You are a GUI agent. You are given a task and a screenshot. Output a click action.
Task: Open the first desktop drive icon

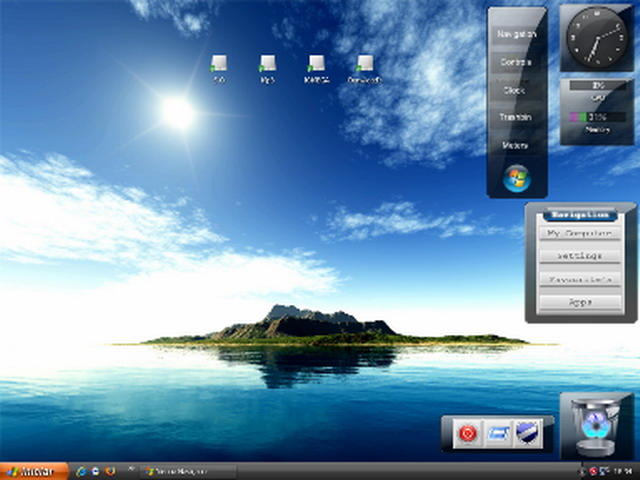point(219,65)
